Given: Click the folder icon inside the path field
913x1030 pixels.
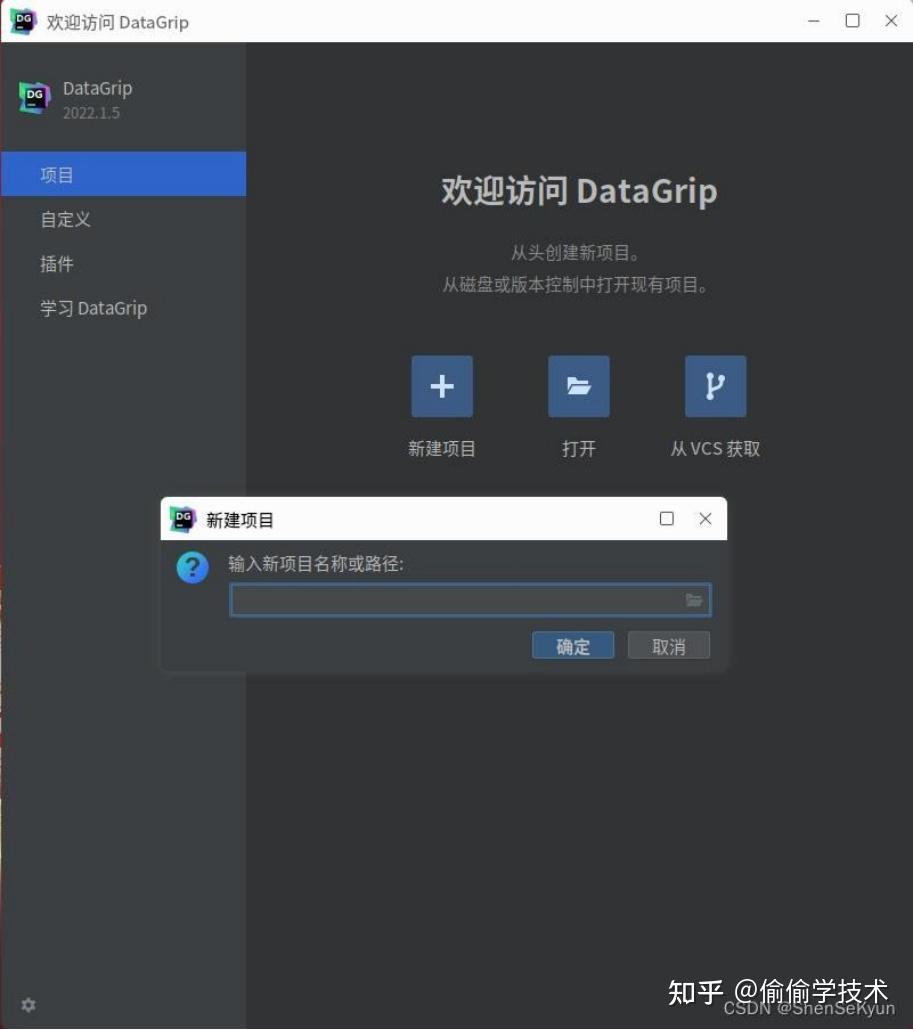Looking at the screenshot, I should point(694,600).
